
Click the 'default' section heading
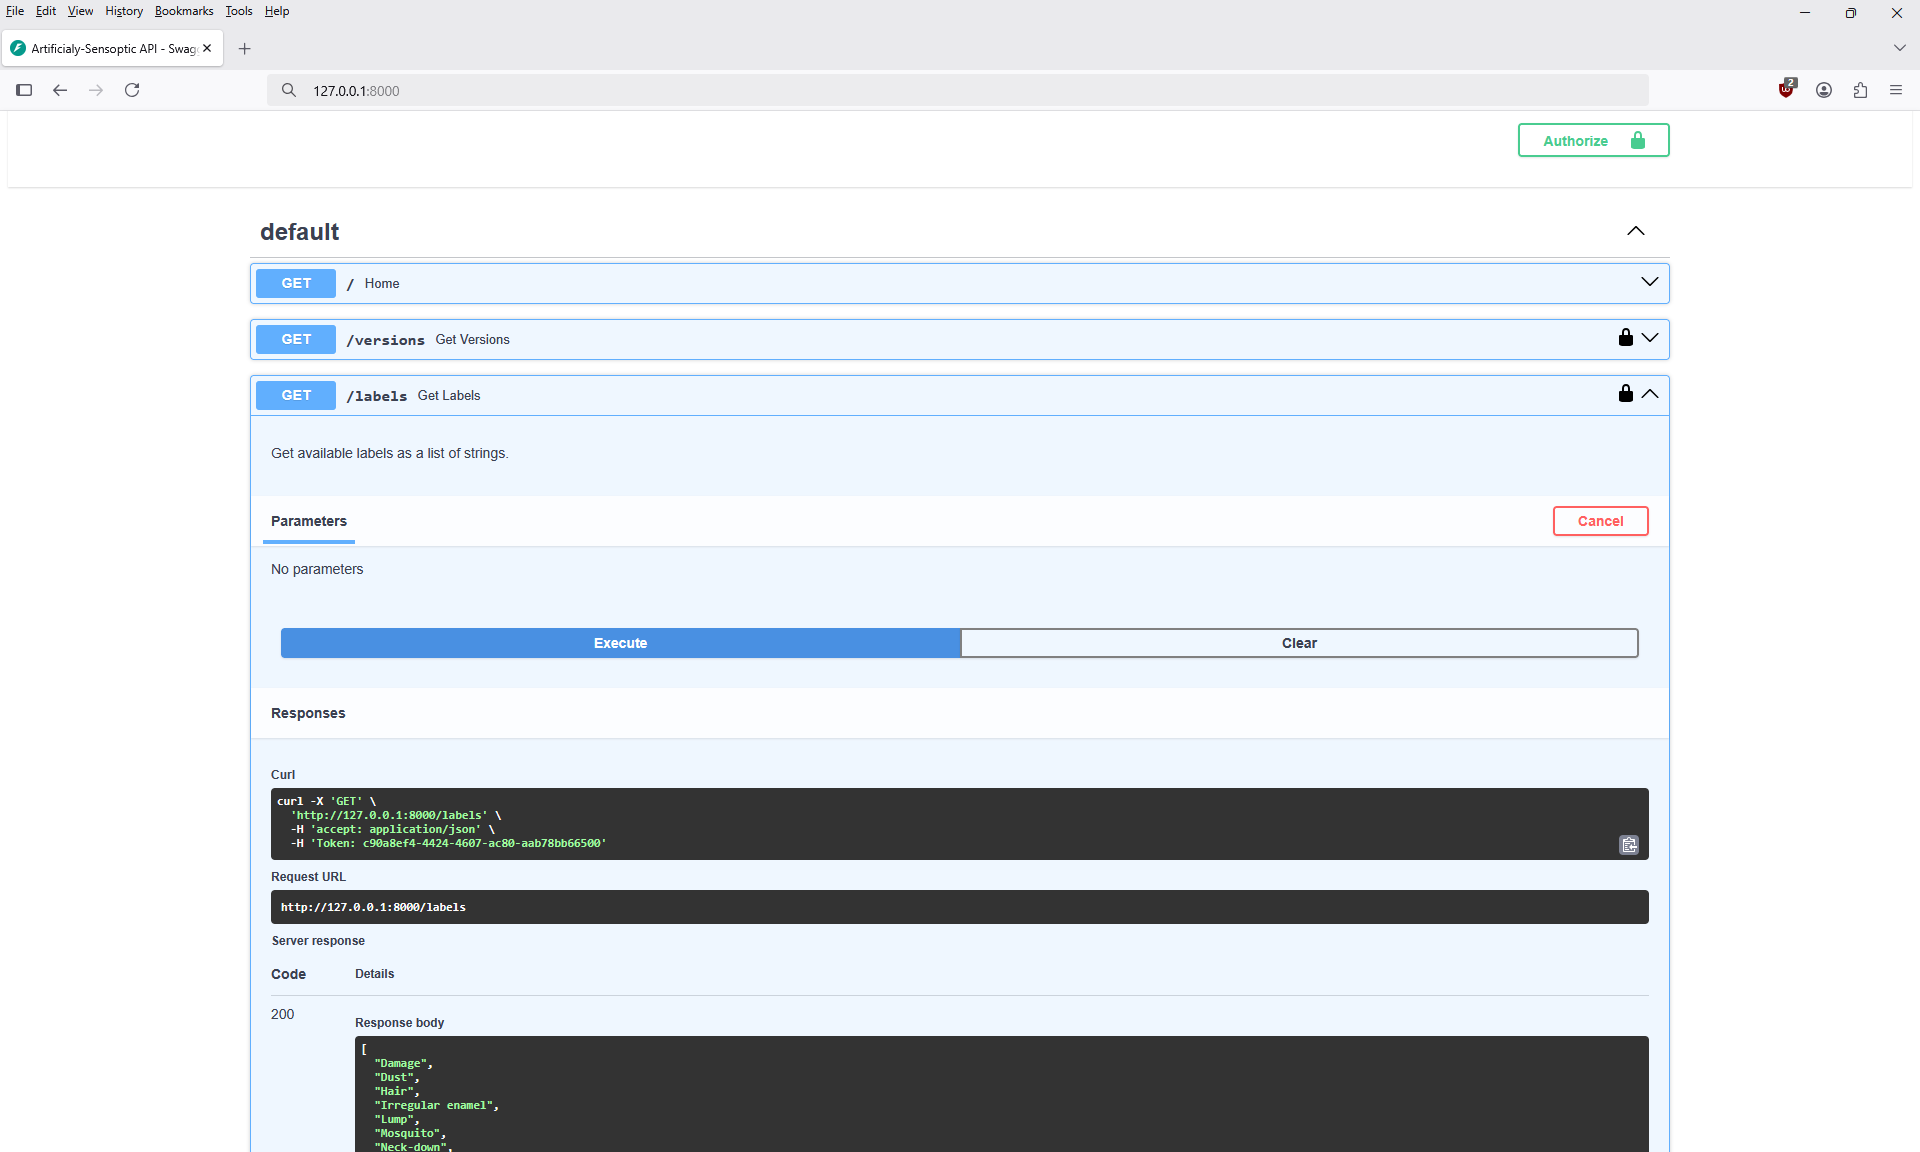[299, 232]
